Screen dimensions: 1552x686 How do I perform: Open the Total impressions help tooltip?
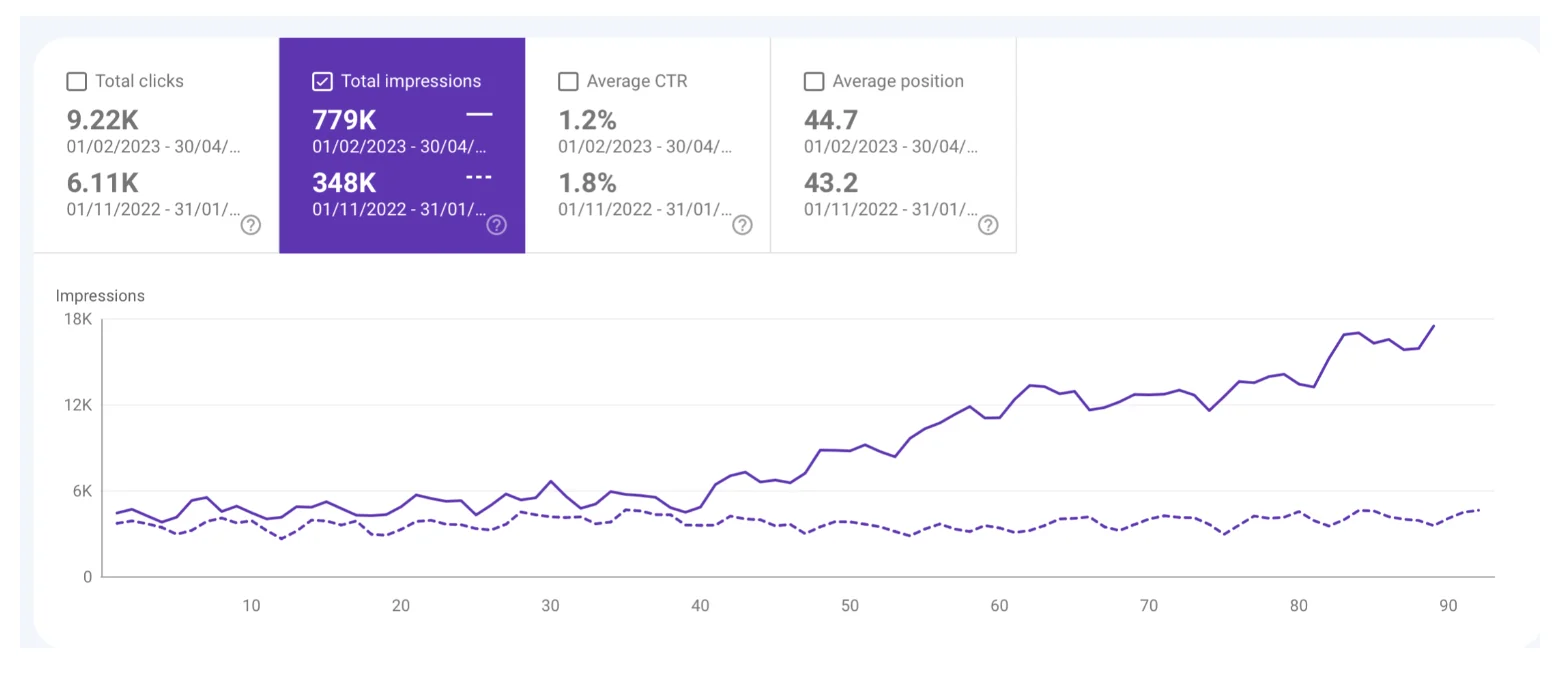point(497,225)
